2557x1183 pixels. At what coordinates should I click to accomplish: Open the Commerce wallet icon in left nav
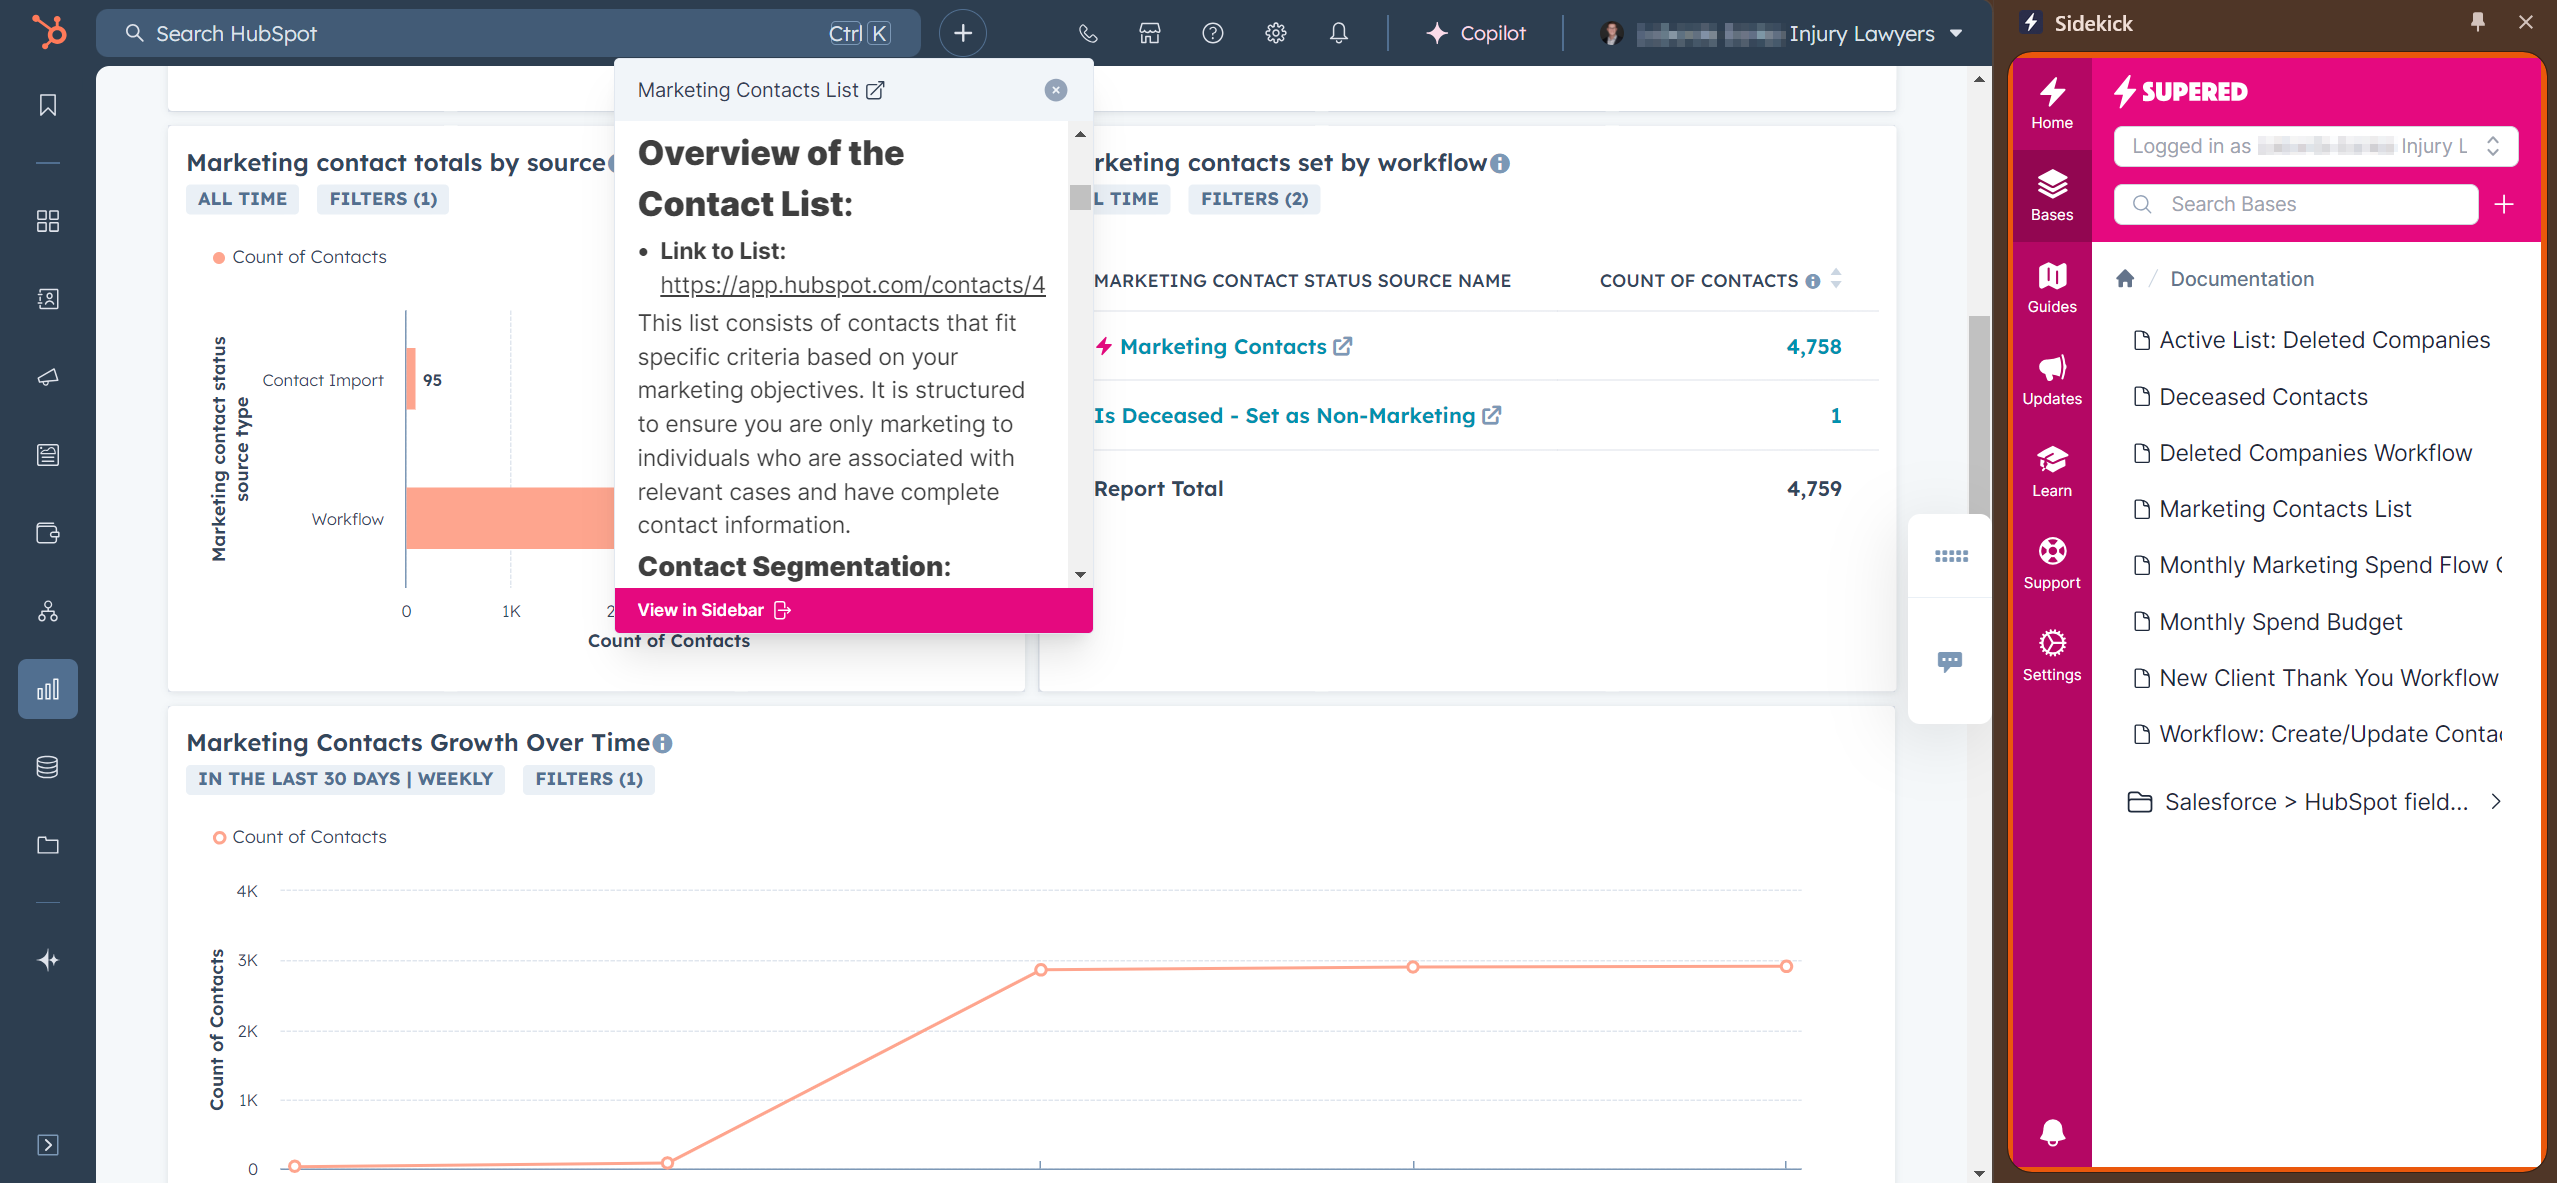[x=48, y=533]
